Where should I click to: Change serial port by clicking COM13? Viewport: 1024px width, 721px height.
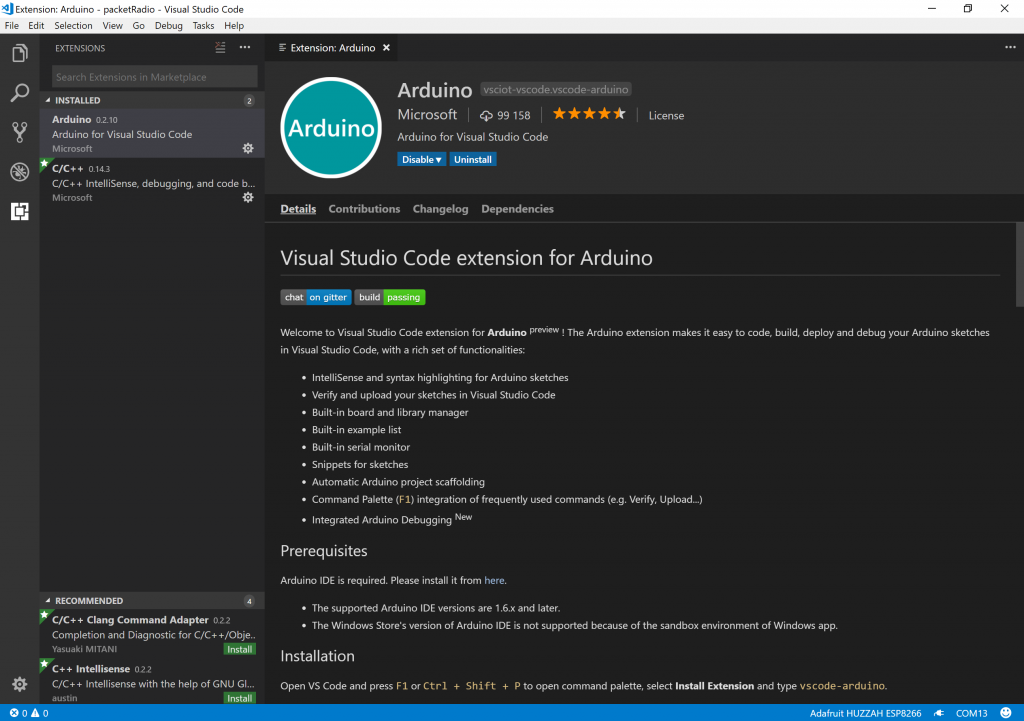973,713
